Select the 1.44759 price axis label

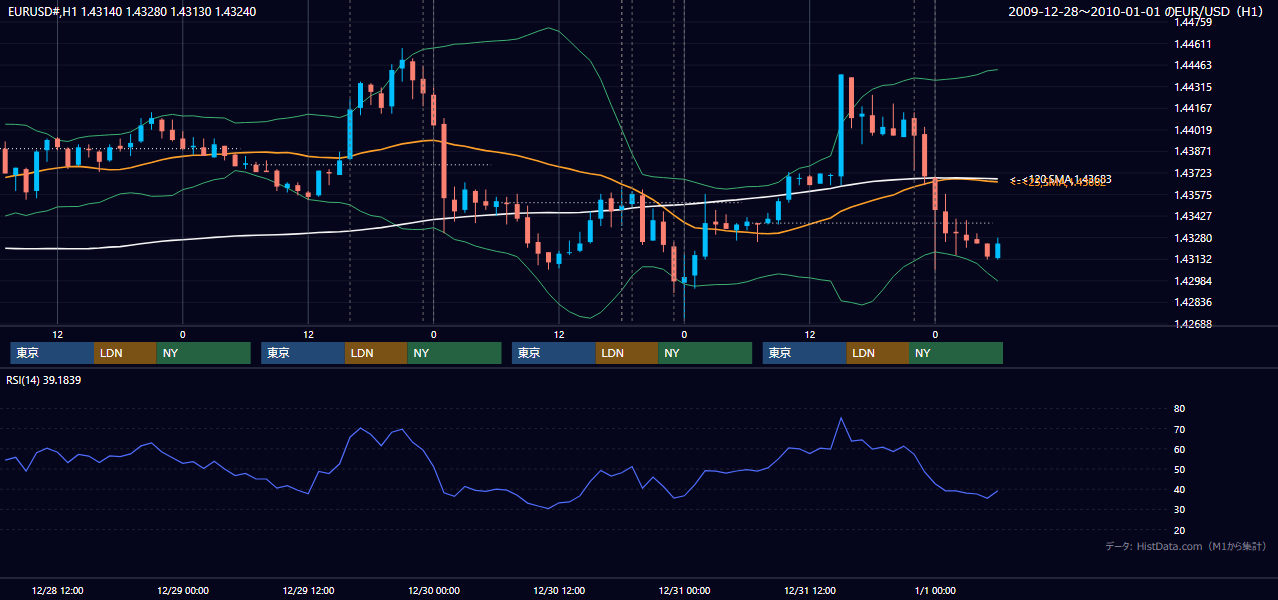tap(1193, 23)
